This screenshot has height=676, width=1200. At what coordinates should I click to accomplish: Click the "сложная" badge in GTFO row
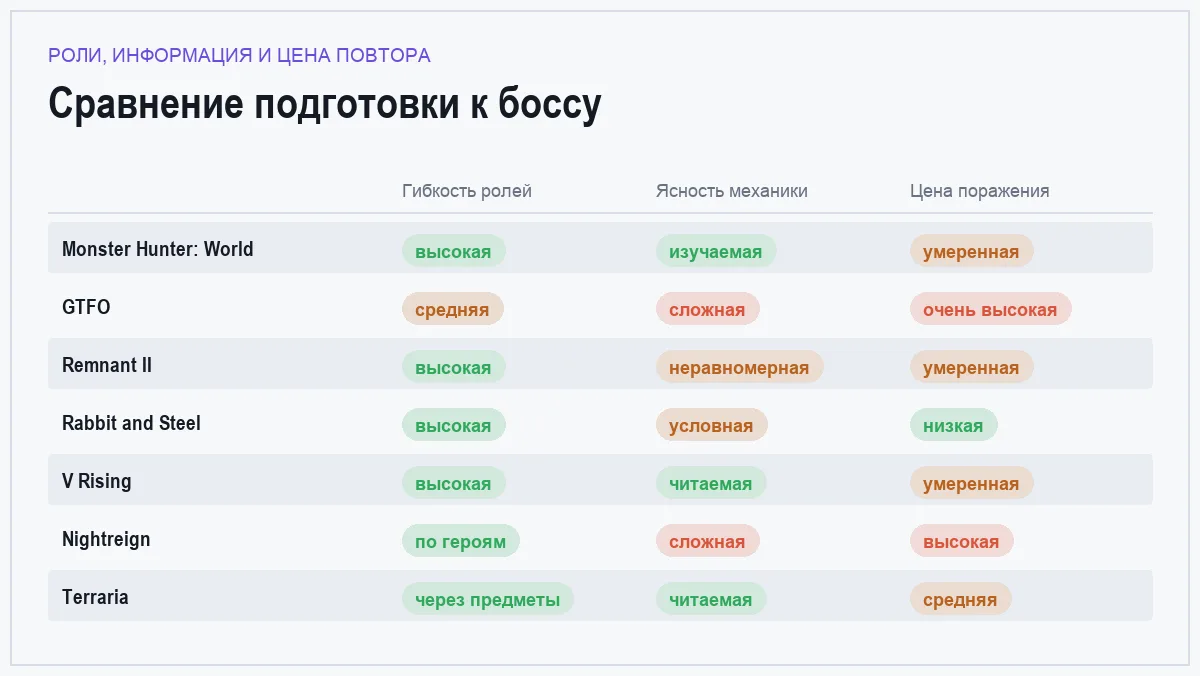[708, 309]
